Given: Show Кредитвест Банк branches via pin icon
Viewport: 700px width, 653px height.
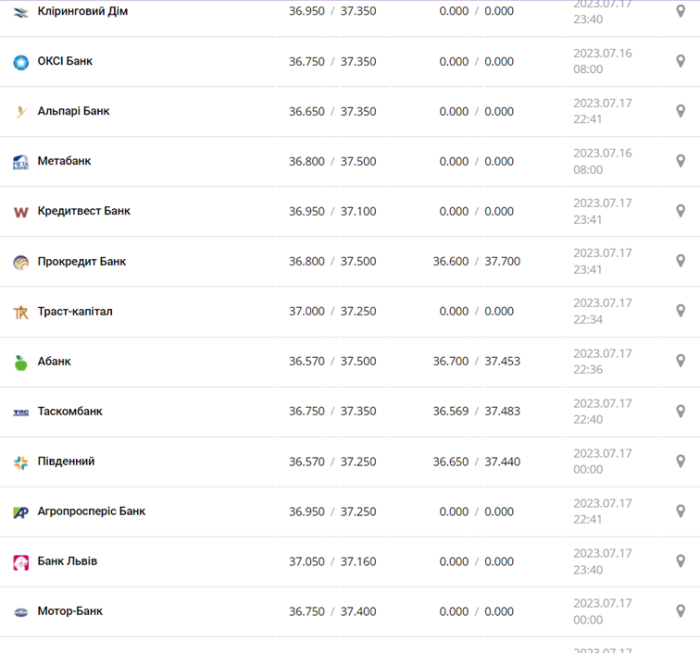Looking at the screenshot, I should tap(680, 211).
